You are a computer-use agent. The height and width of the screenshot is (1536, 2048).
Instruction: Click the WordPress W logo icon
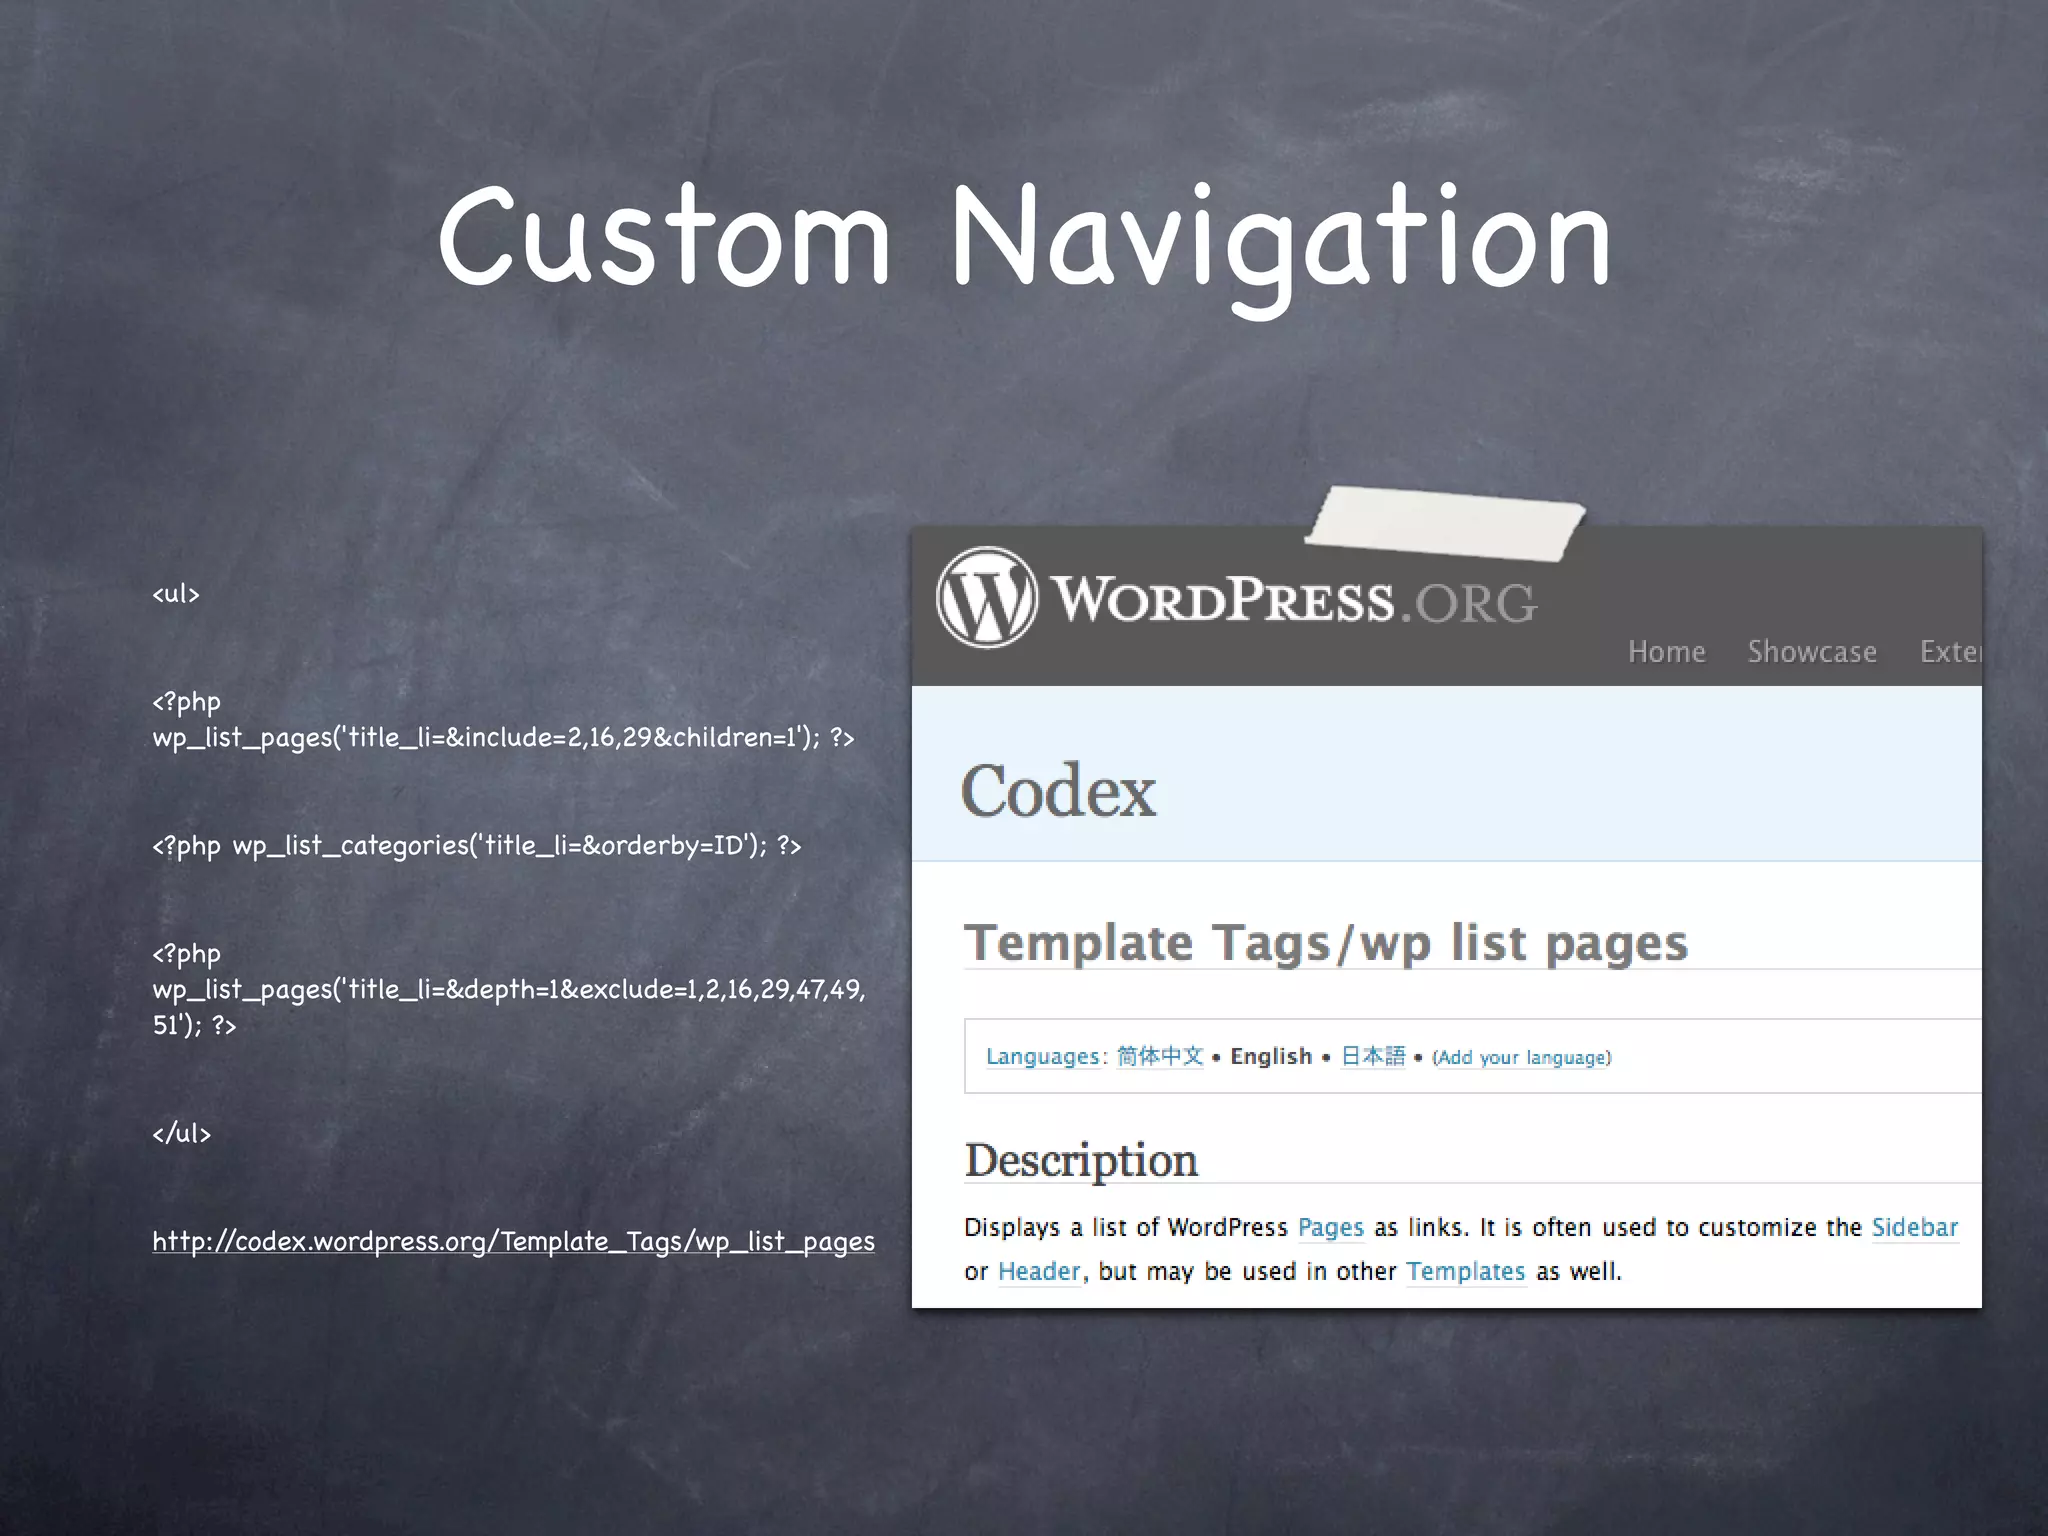[987, 597]
